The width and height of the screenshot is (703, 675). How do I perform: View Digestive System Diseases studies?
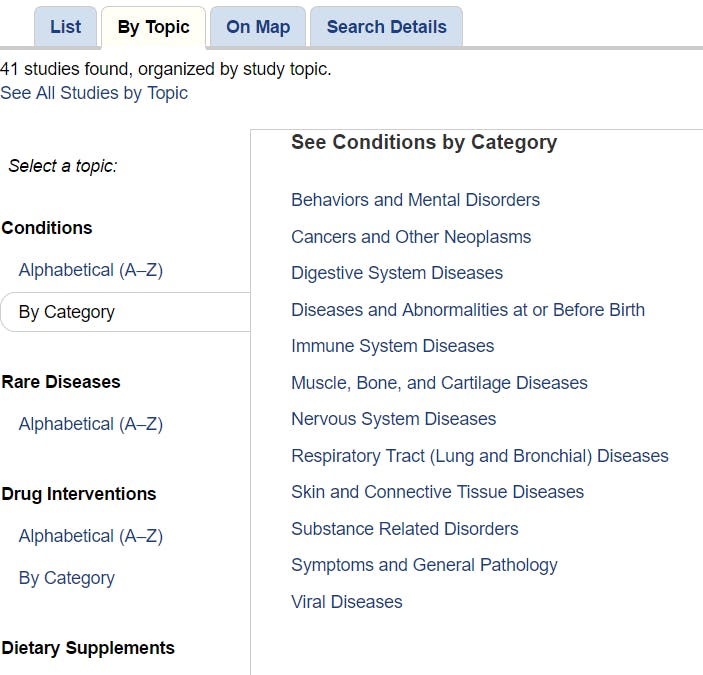coord(397,273)
